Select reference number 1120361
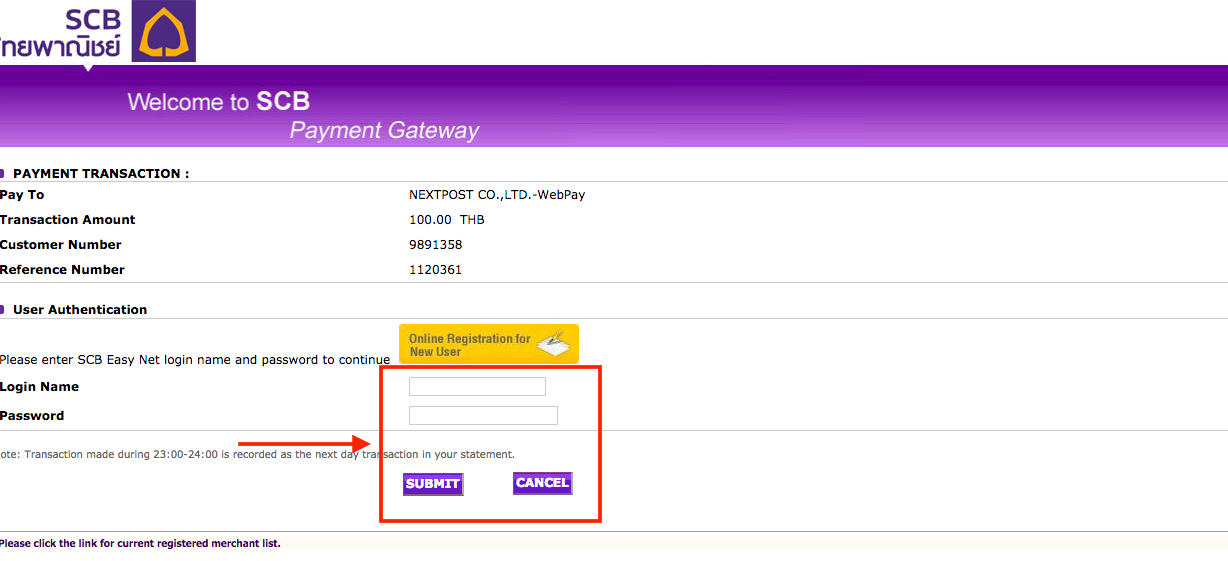Screen dimensions: 1228x561 [x=435, y=270]
